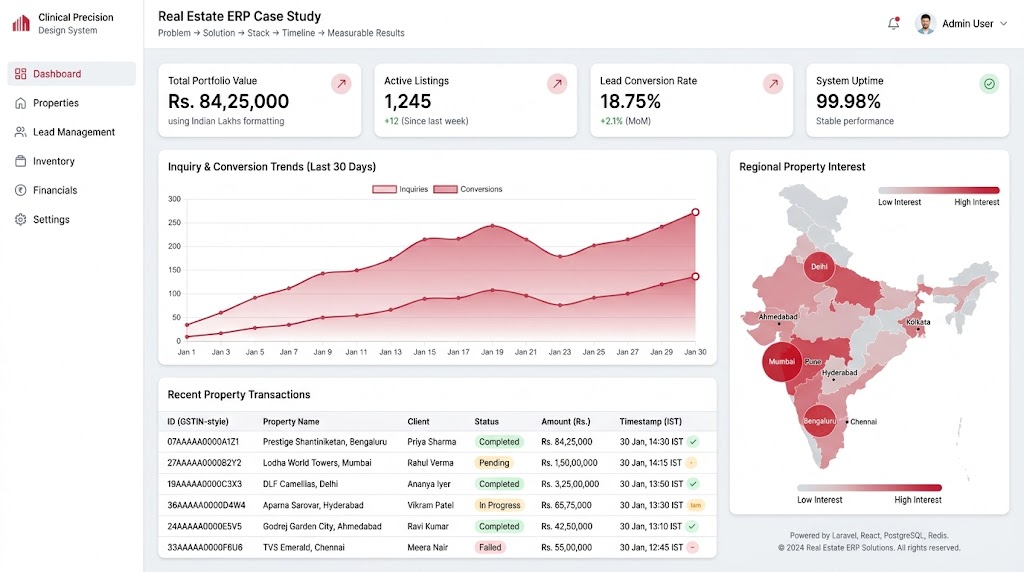Toggle the Conversions legend swatch

[x=445, y=189]
